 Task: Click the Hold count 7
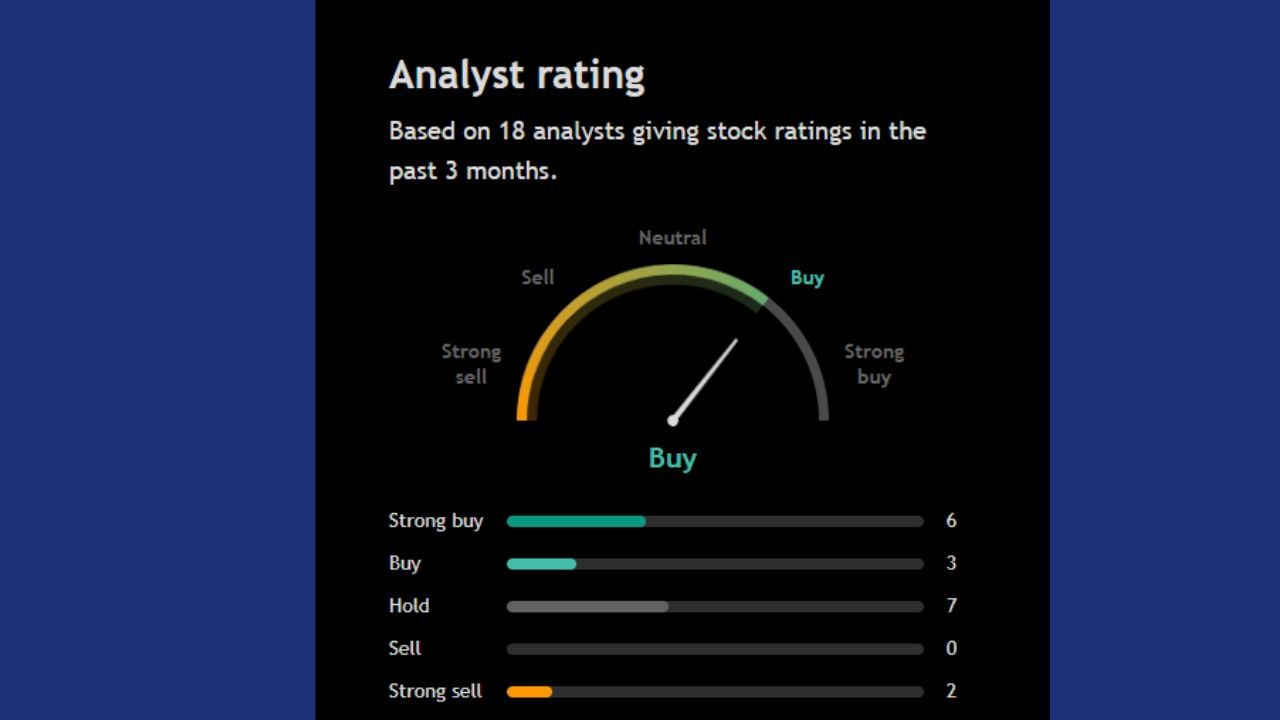pos(951,606)
